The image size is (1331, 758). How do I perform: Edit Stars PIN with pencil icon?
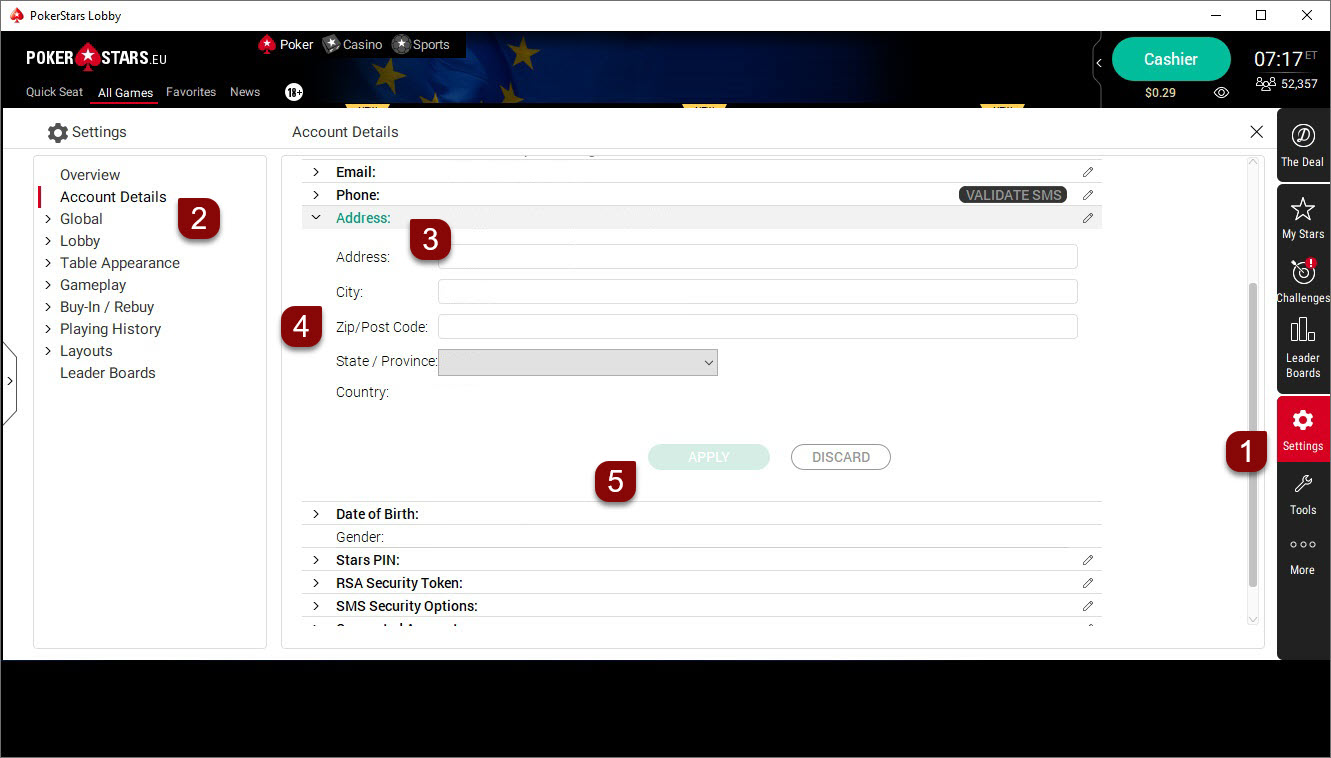coord(1088,560)
